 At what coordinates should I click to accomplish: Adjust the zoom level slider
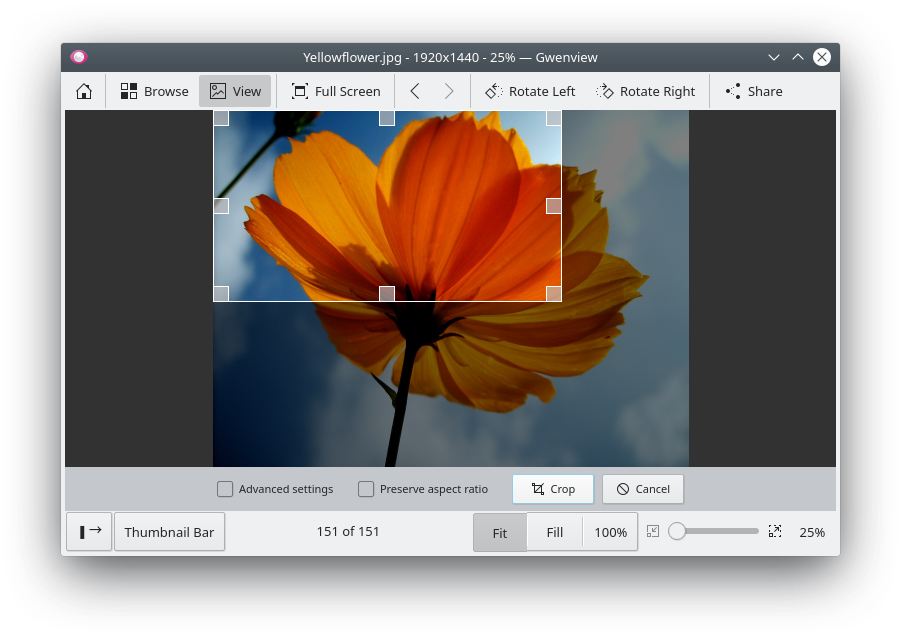713,532
